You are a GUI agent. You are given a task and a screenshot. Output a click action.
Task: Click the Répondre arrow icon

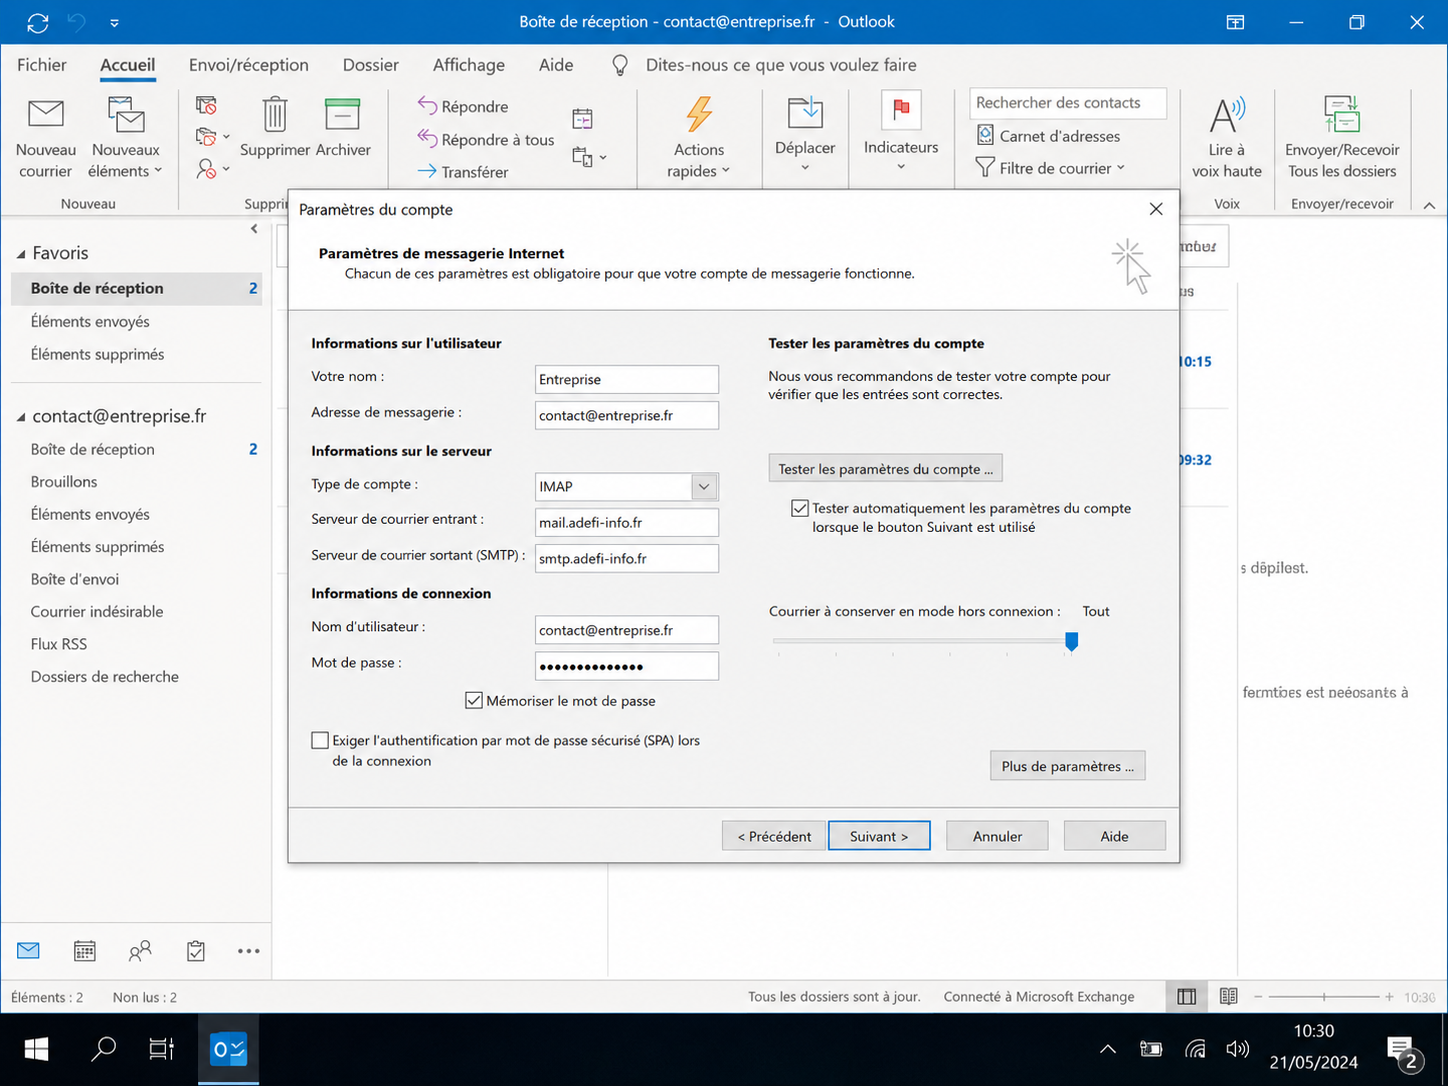tap(427, 106)
